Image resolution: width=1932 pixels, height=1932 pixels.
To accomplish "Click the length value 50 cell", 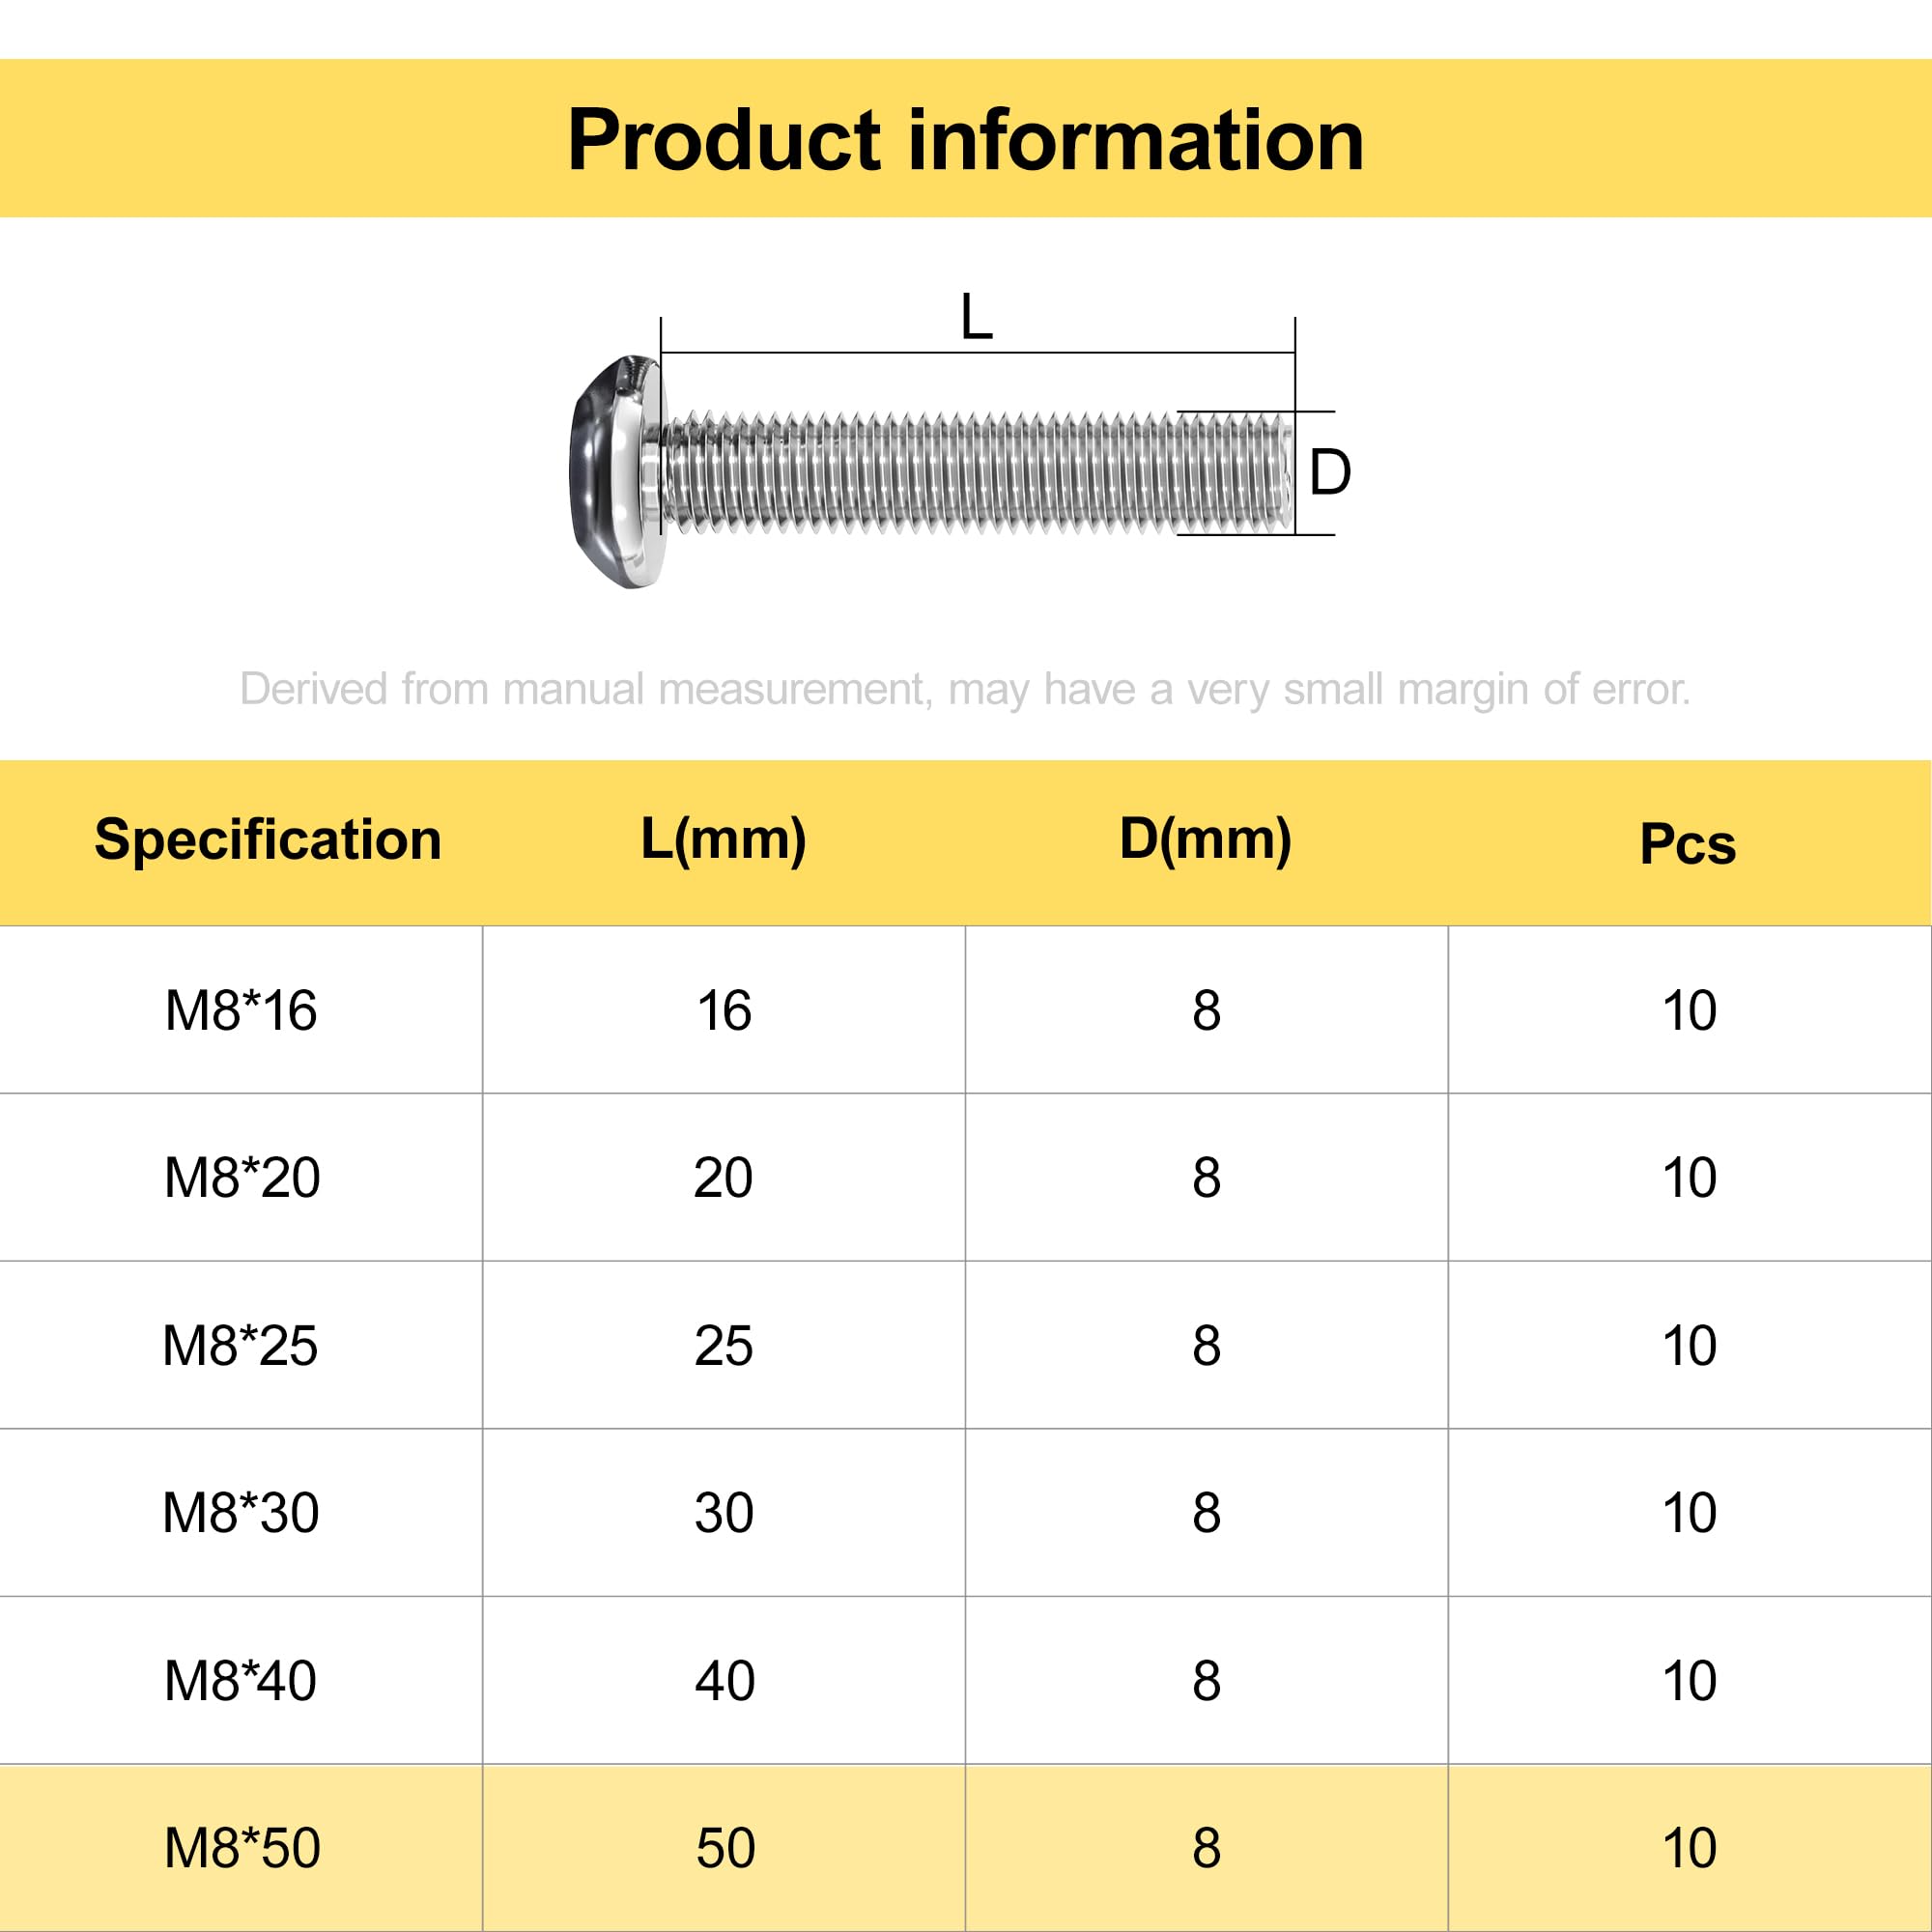I will tap(724, 1848).
